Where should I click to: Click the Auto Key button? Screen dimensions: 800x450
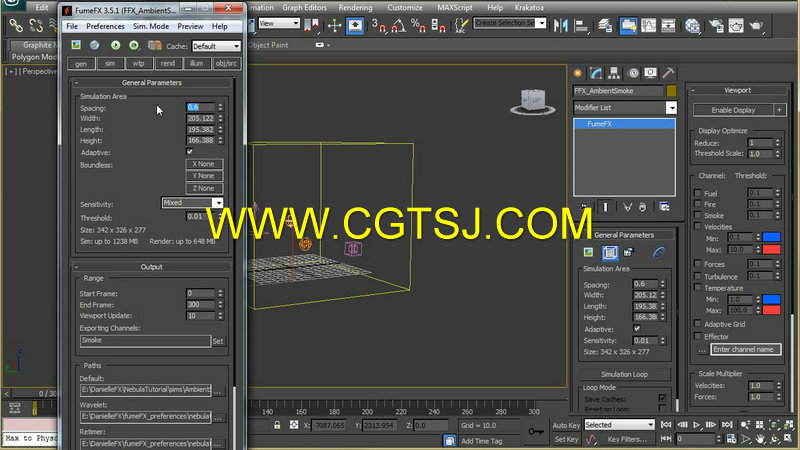tap(566, 425)
